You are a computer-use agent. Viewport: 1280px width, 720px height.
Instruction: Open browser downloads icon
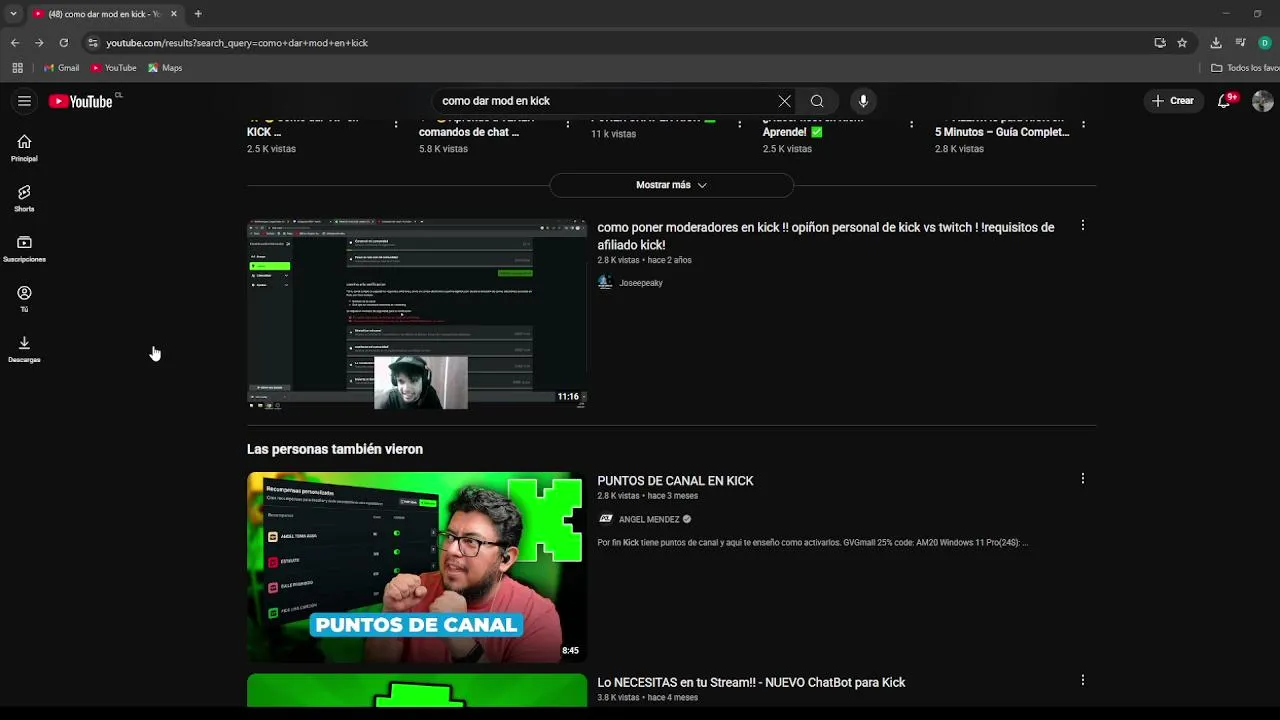(x=1216, y=43)
